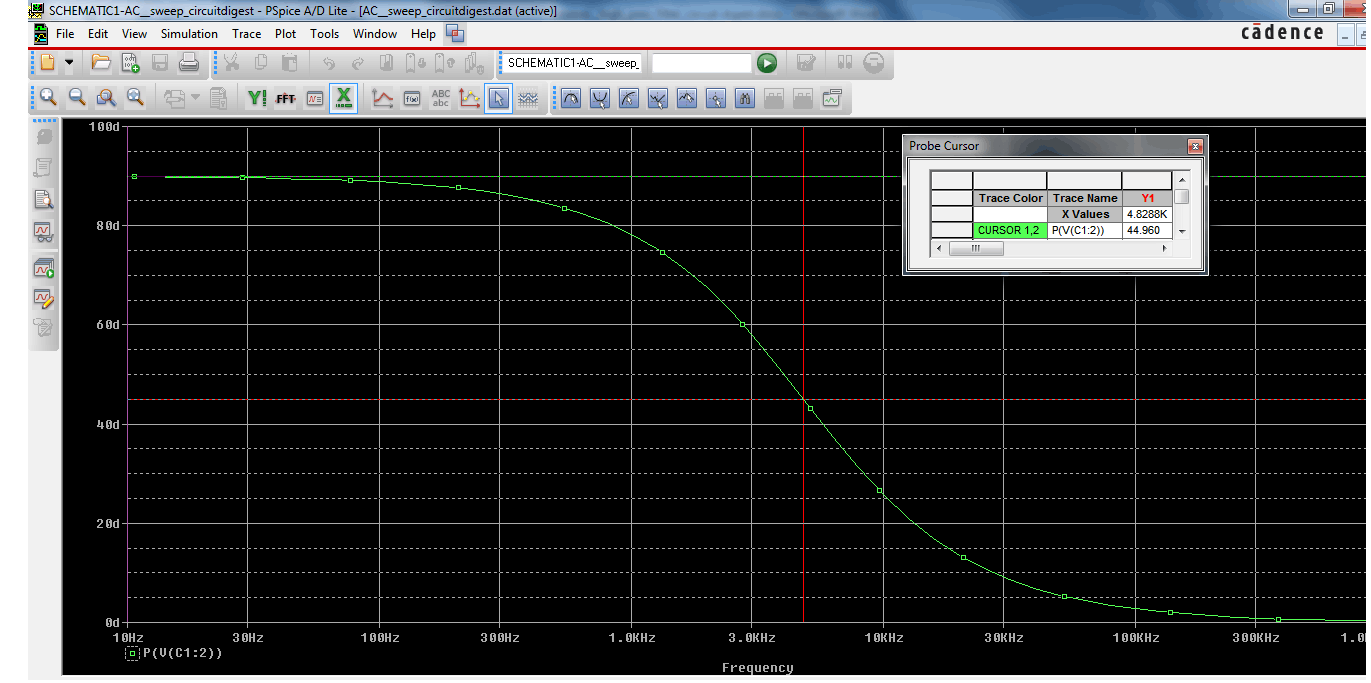Expand the New file dropdown arrow

[x=69, y=63]
